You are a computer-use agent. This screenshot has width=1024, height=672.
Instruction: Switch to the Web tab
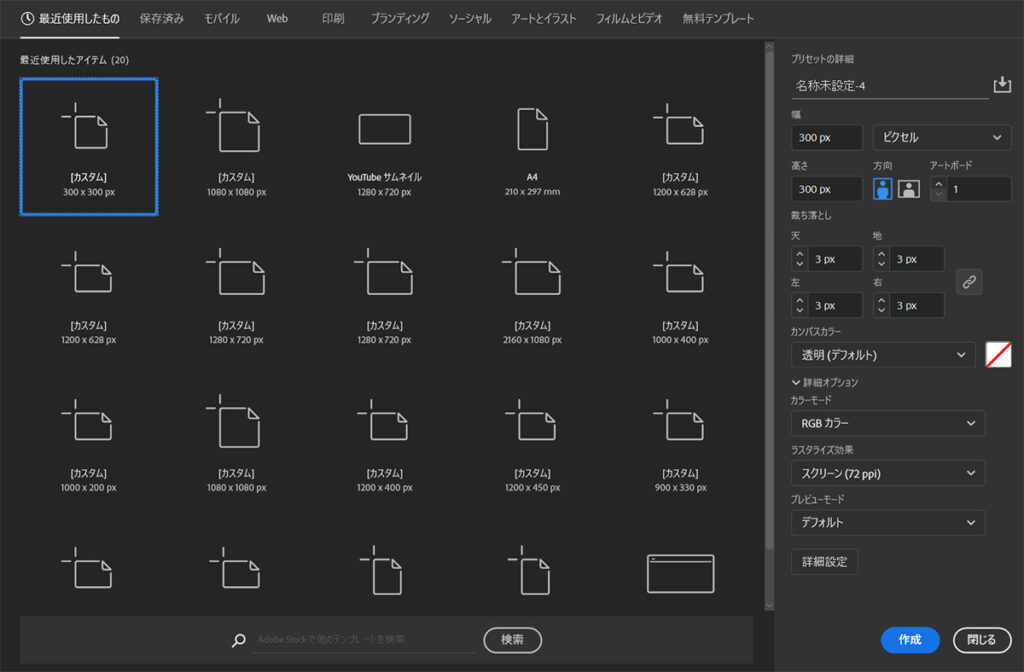(x=277, y=17)
